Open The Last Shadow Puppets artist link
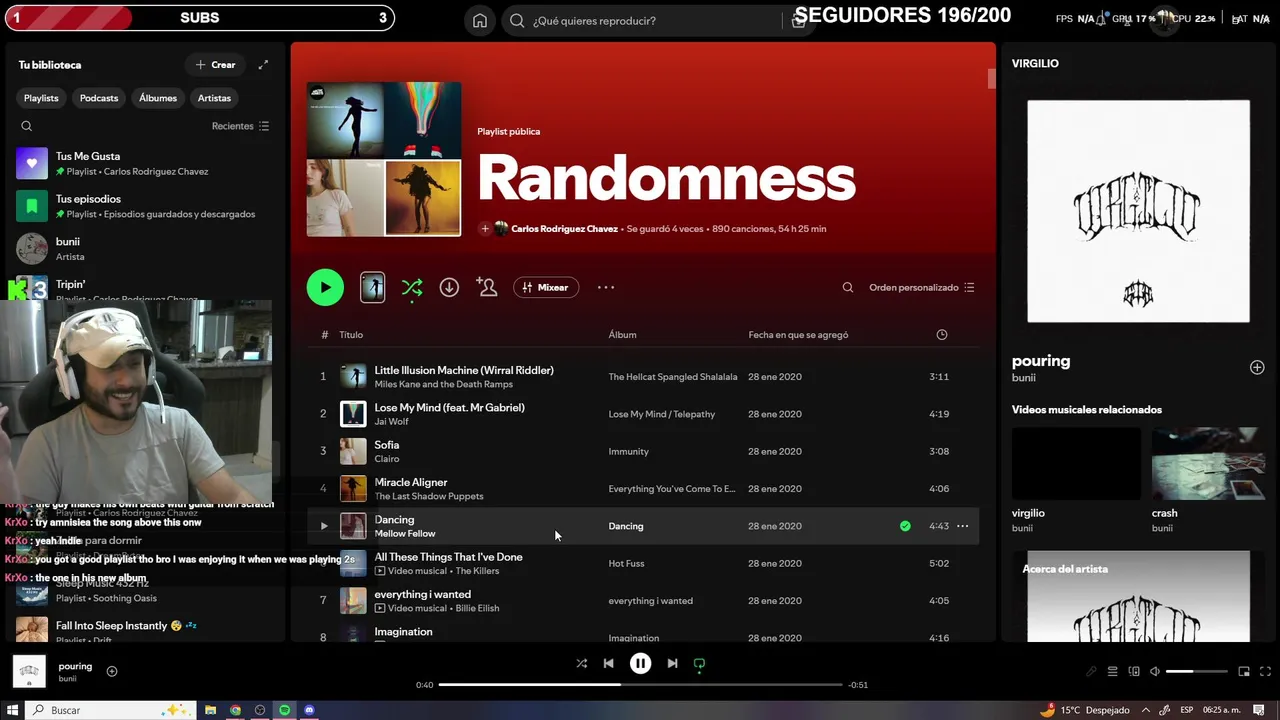Screen dimensions: 1280x720 (429, 496)
